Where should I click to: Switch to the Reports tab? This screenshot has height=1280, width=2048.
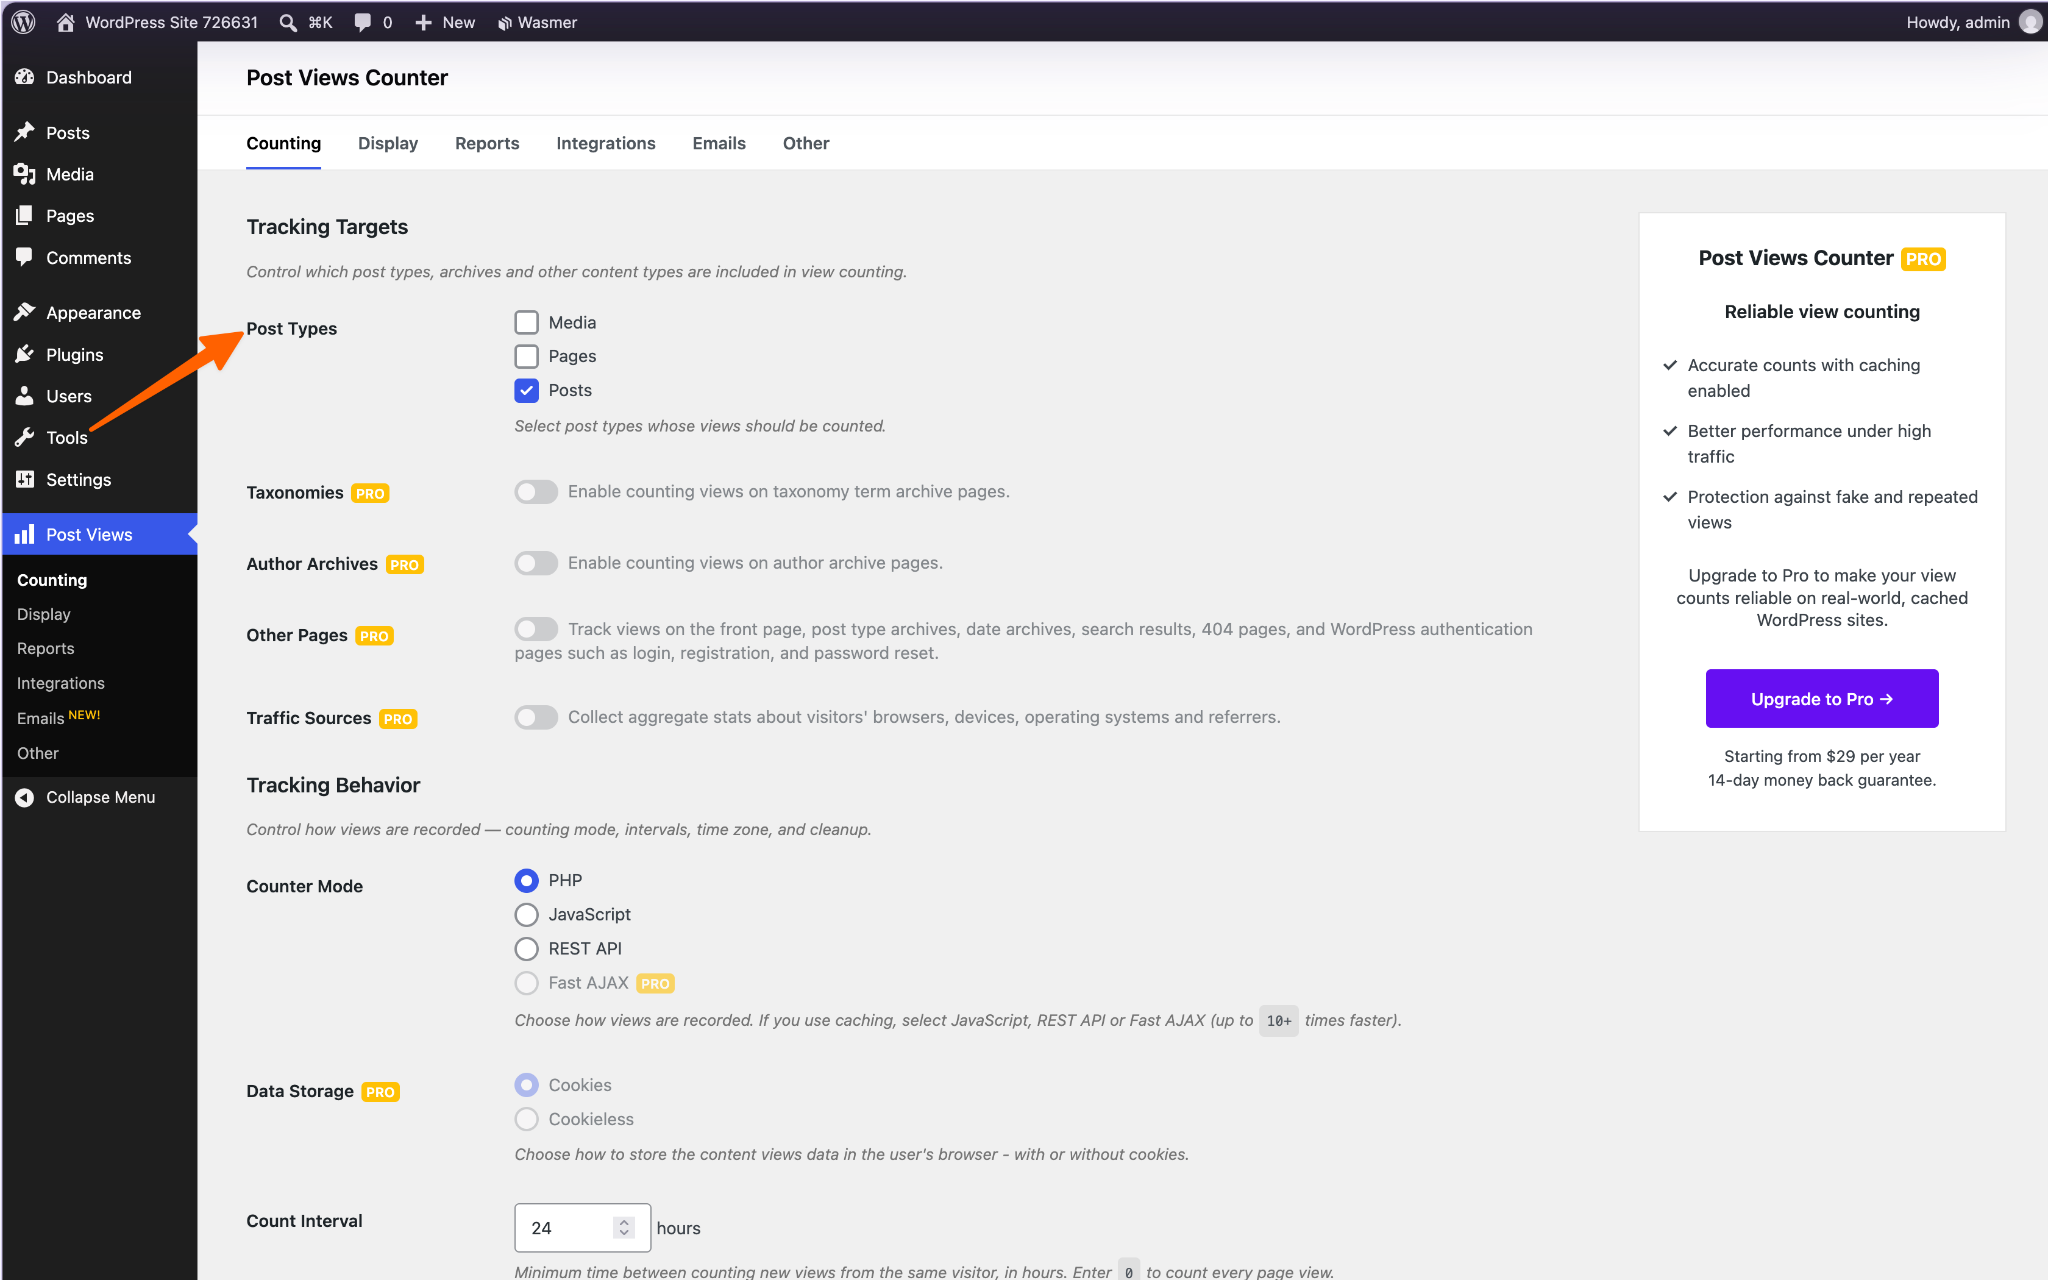click(x=487, y=143)
